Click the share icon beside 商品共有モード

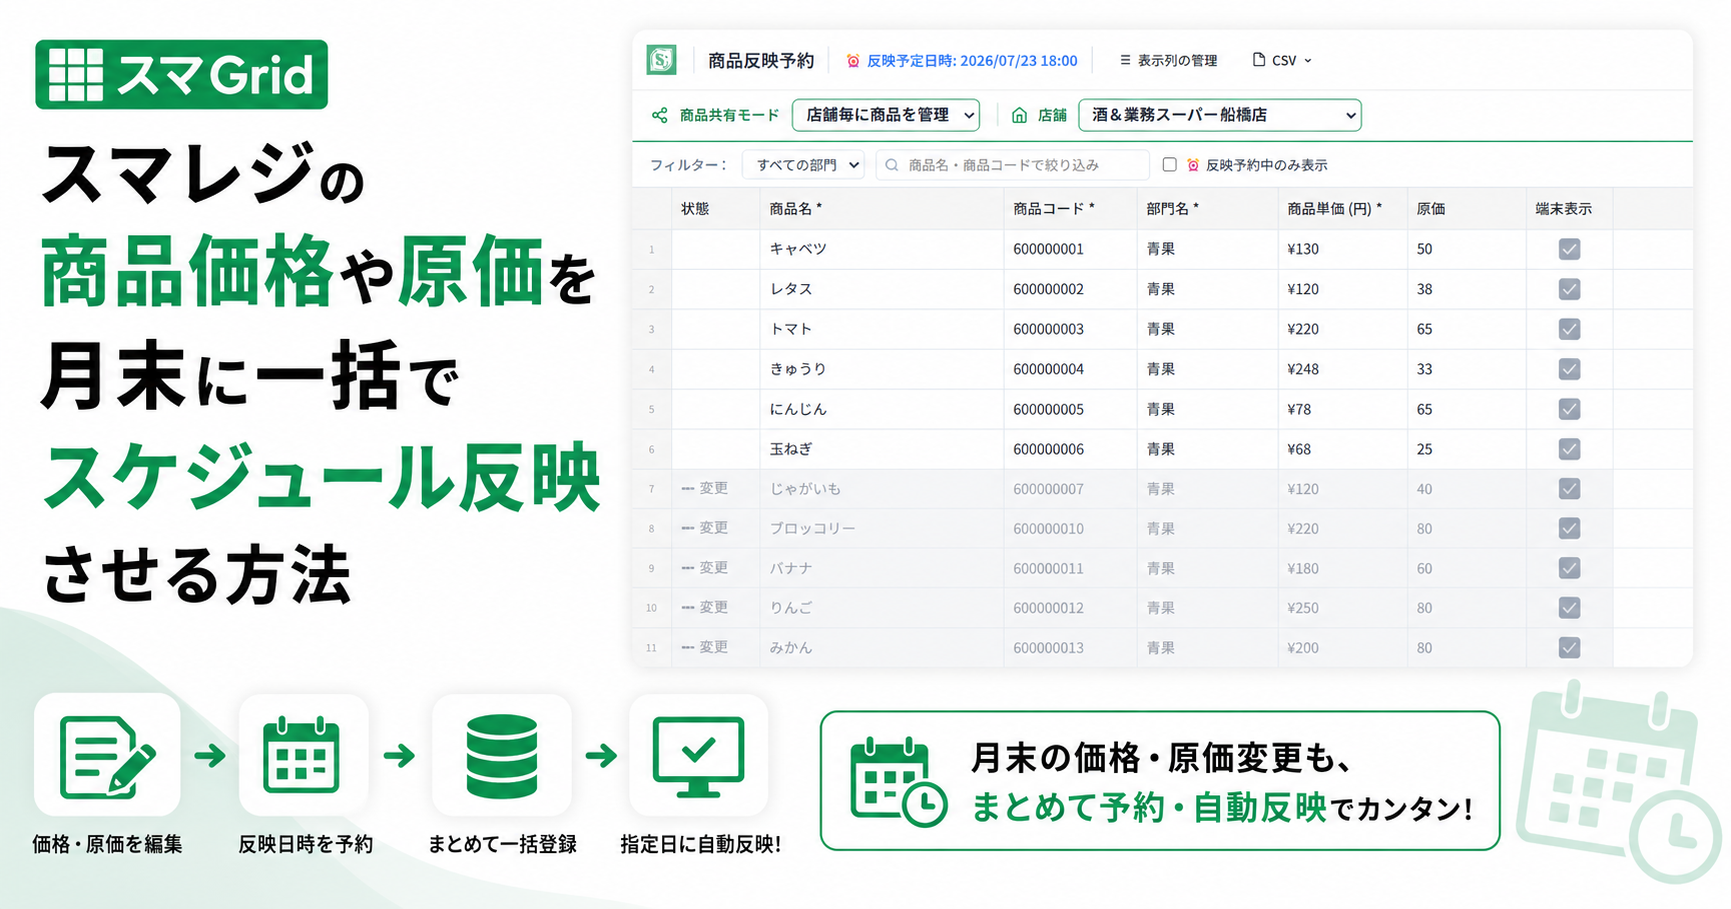click(x=660, y=115)
